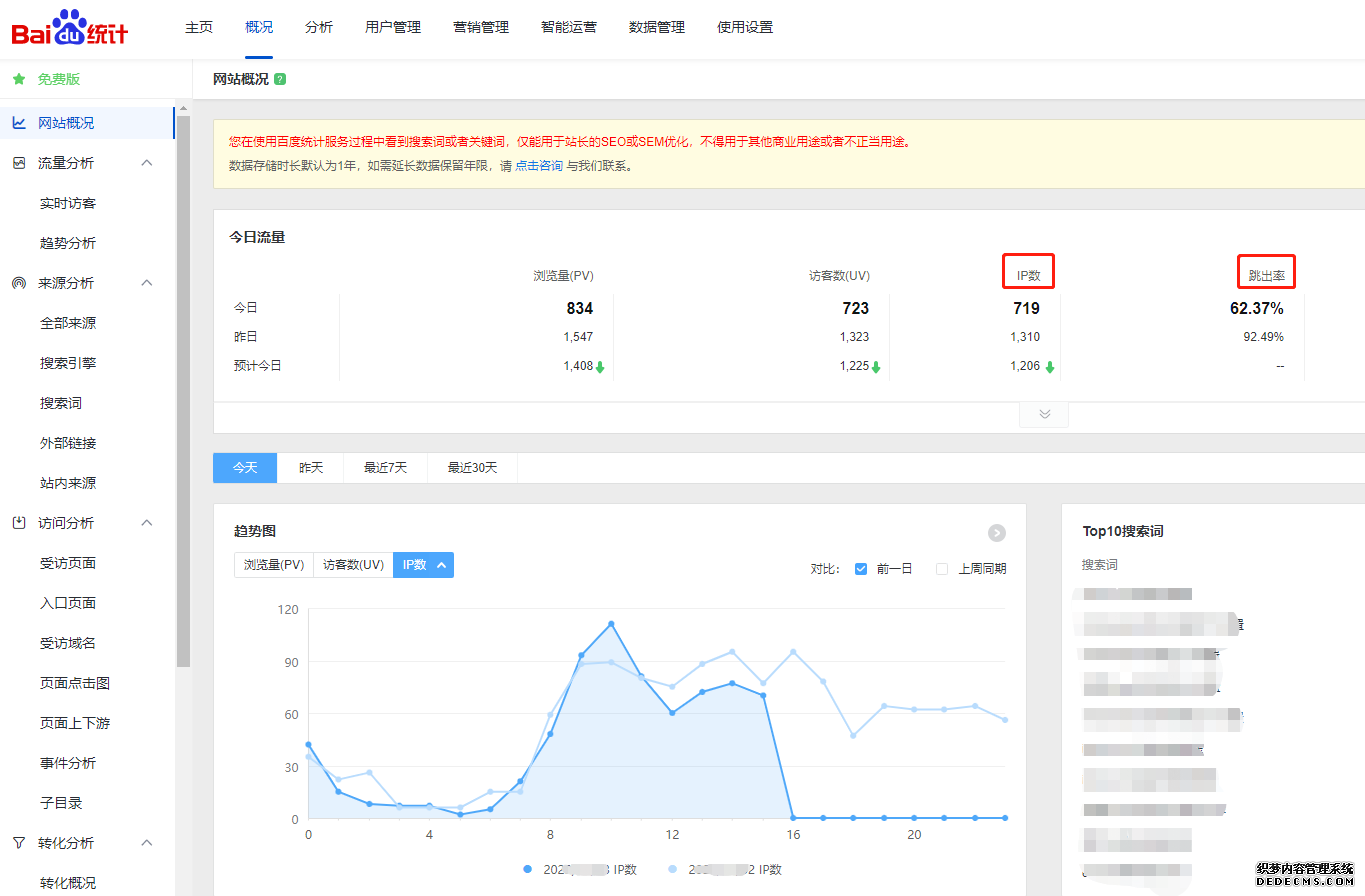Open 站内来源 in the sidebar
This screenshot has height=896, width=1365.
click(68, 483)
